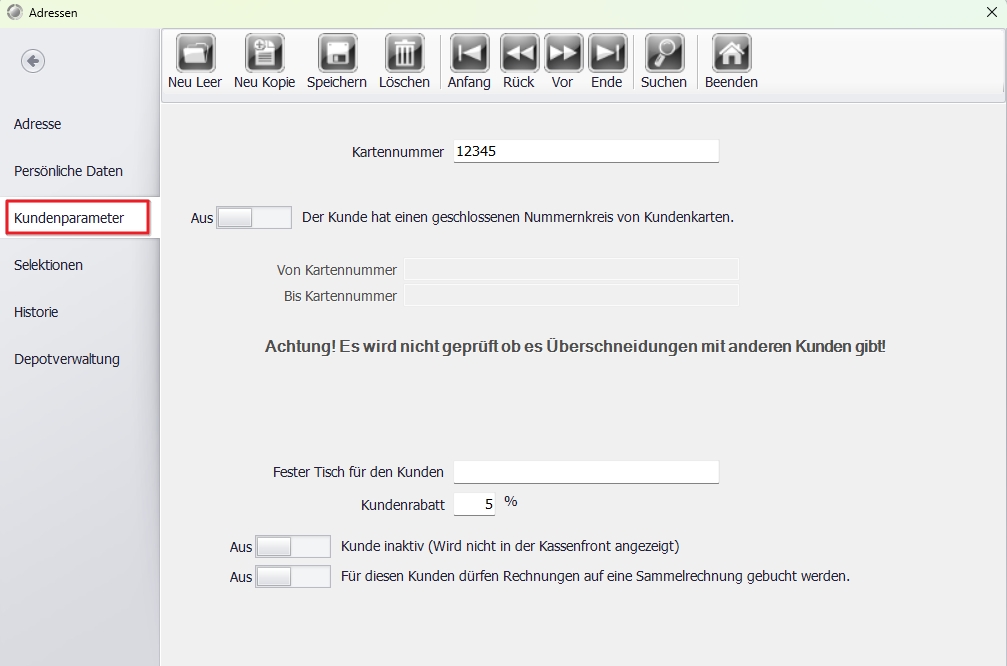Go back one record with Rück
The width and height of the screenshot is (1007, 666).
[520, 53]
